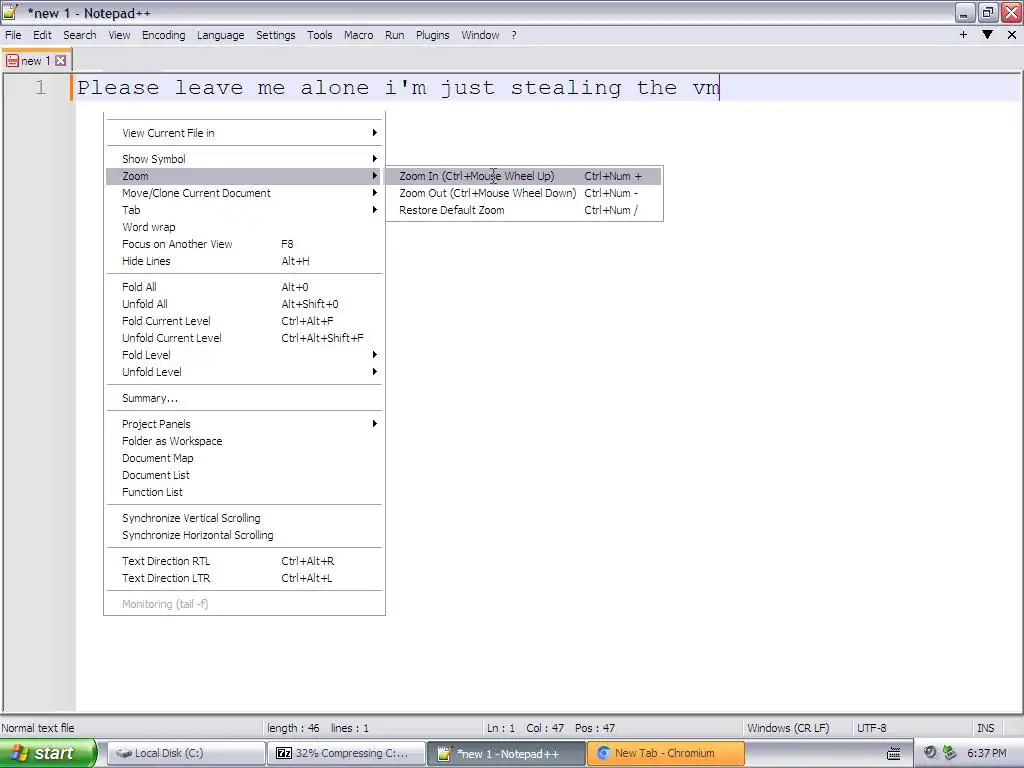
Task: Choose Text Direction LTR
Action: point(244,578)
